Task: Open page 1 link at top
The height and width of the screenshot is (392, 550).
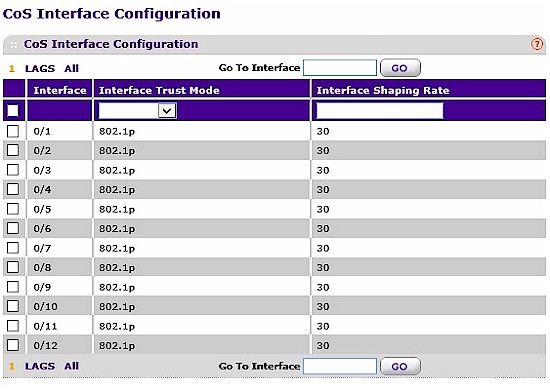Action: 12,69
